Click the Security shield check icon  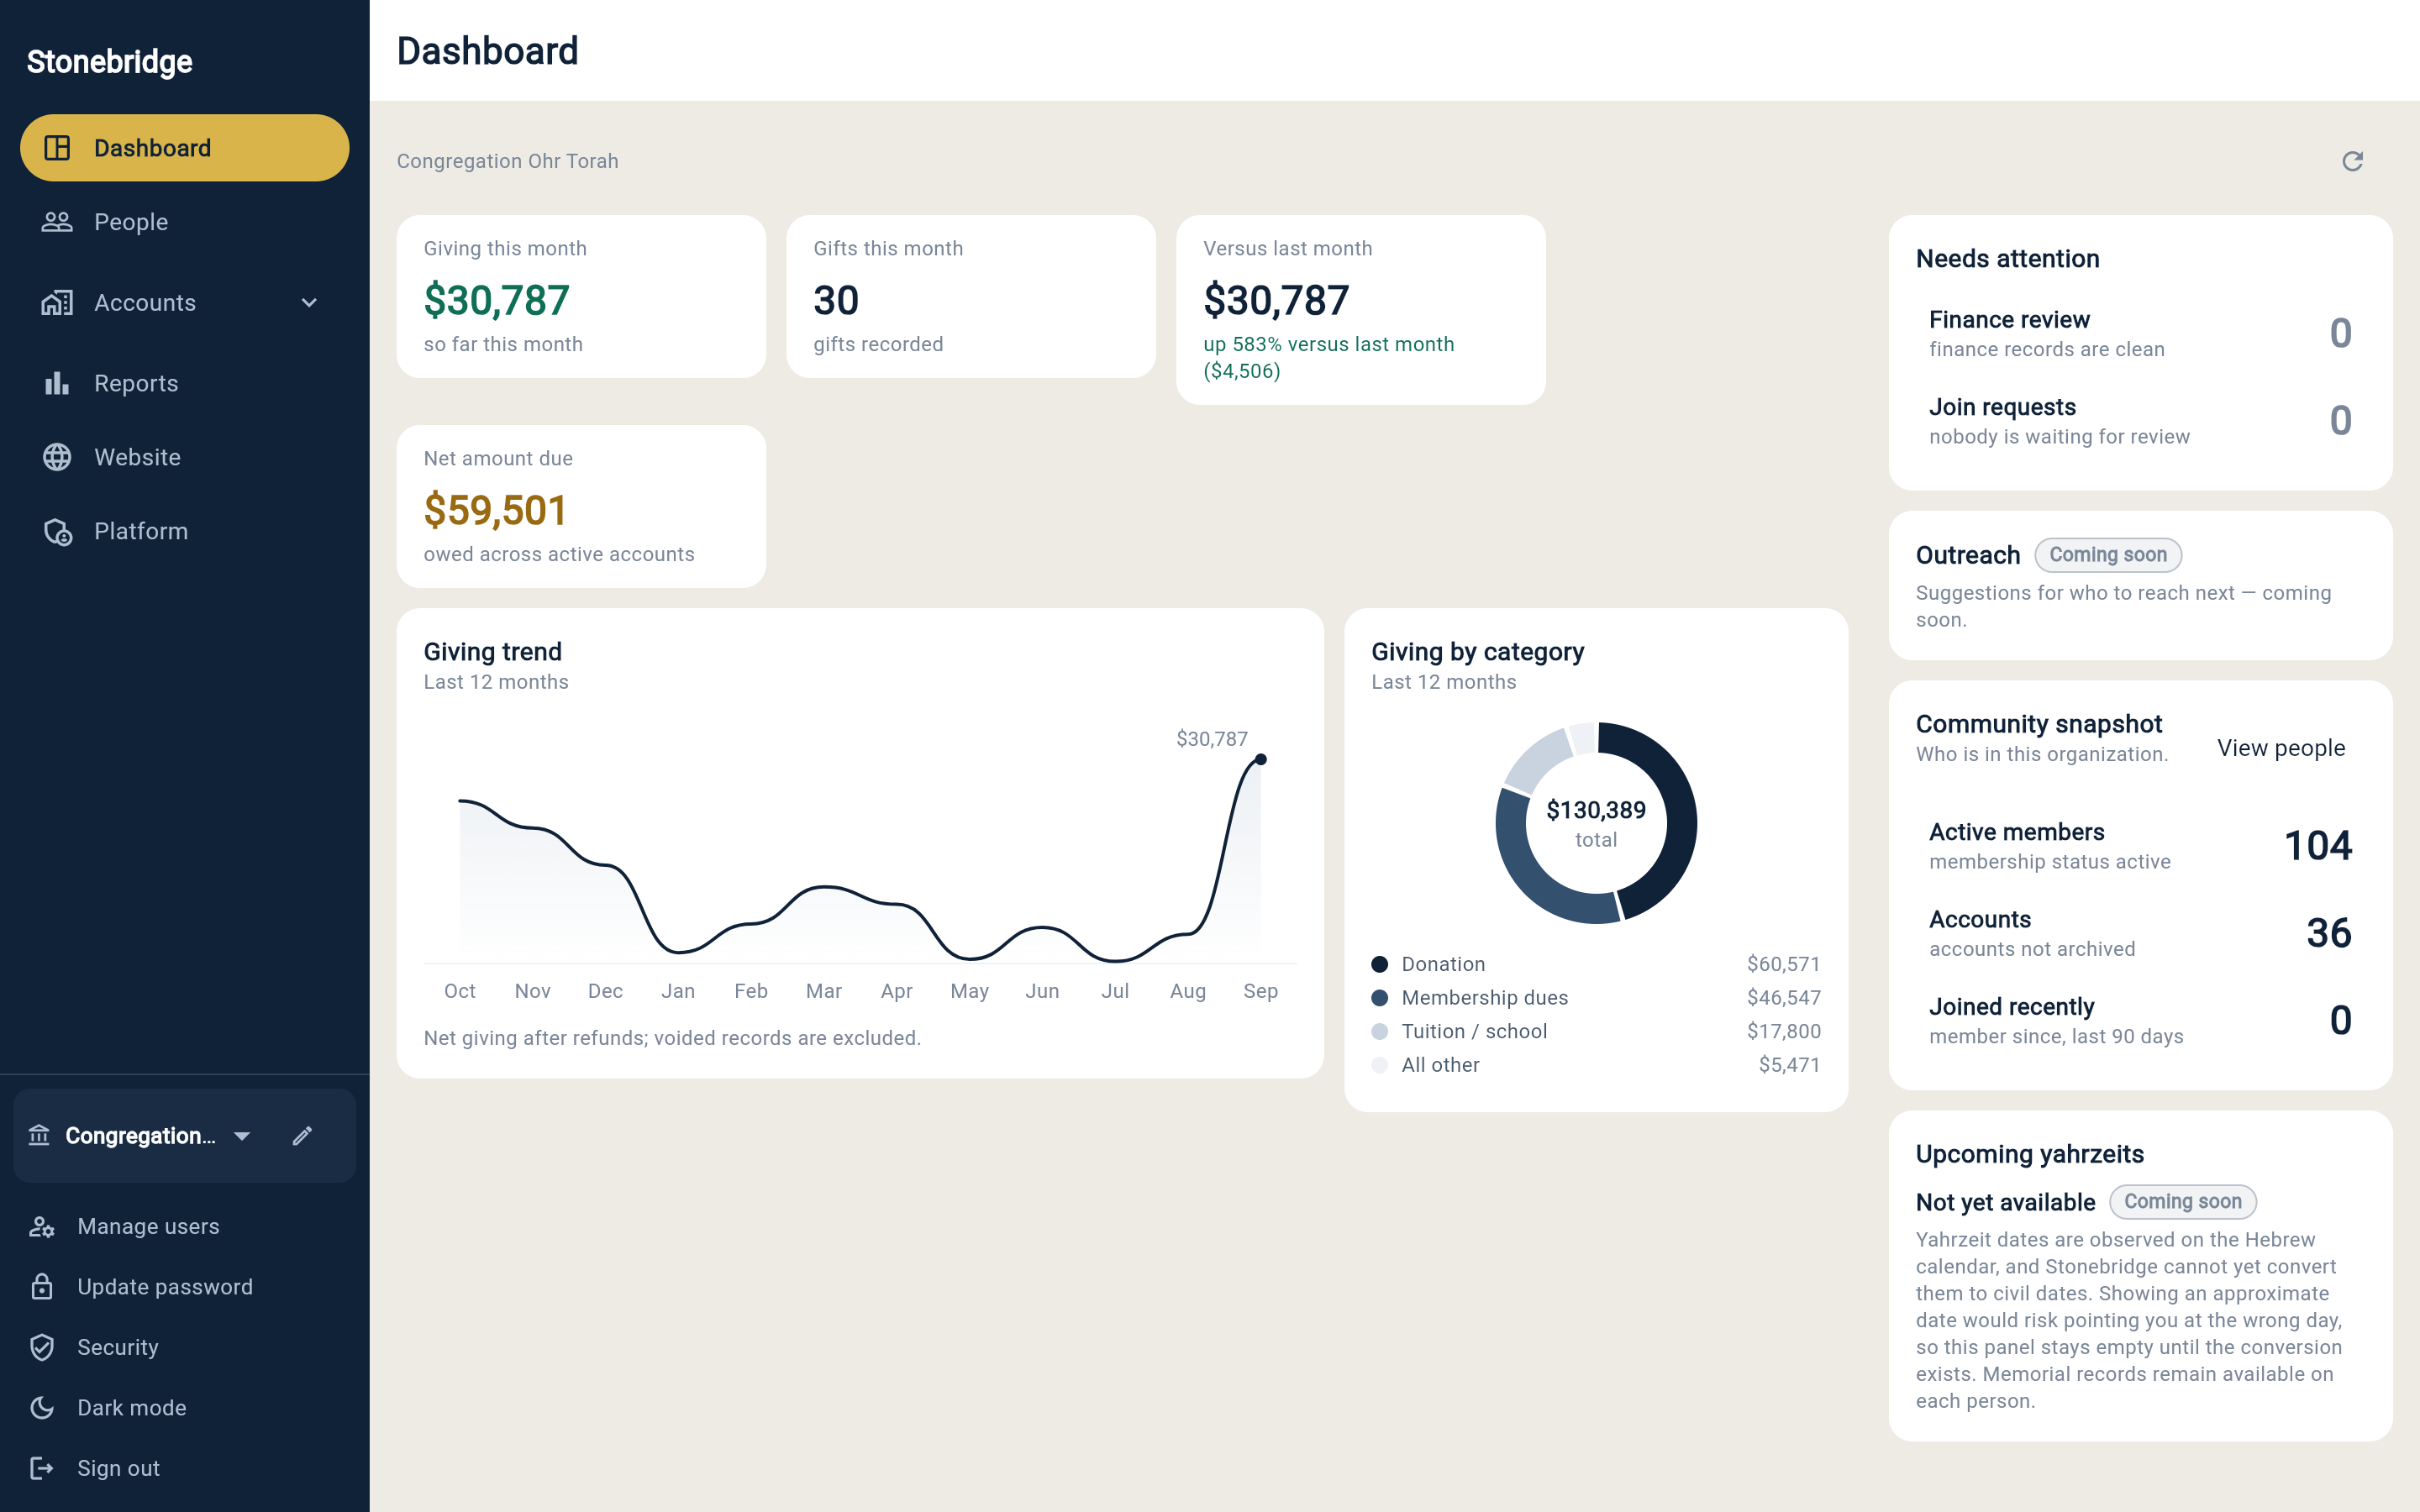click(41, 1347)
